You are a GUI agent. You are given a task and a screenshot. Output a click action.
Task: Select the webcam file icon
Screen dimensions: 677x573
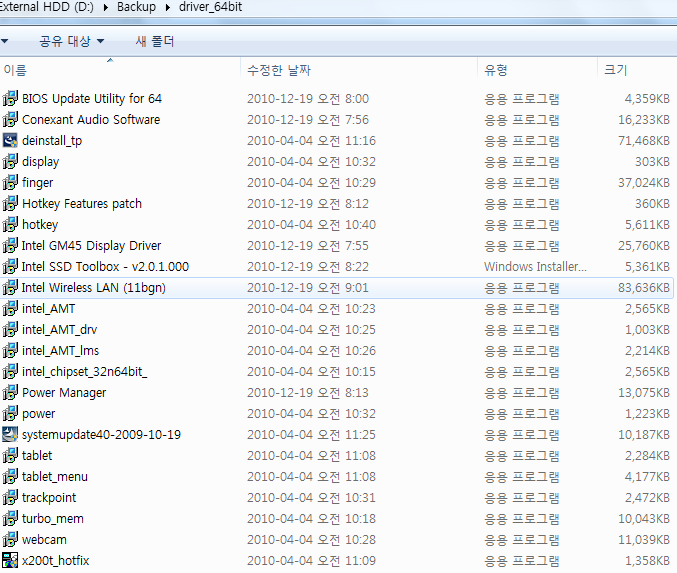[10, 540]
